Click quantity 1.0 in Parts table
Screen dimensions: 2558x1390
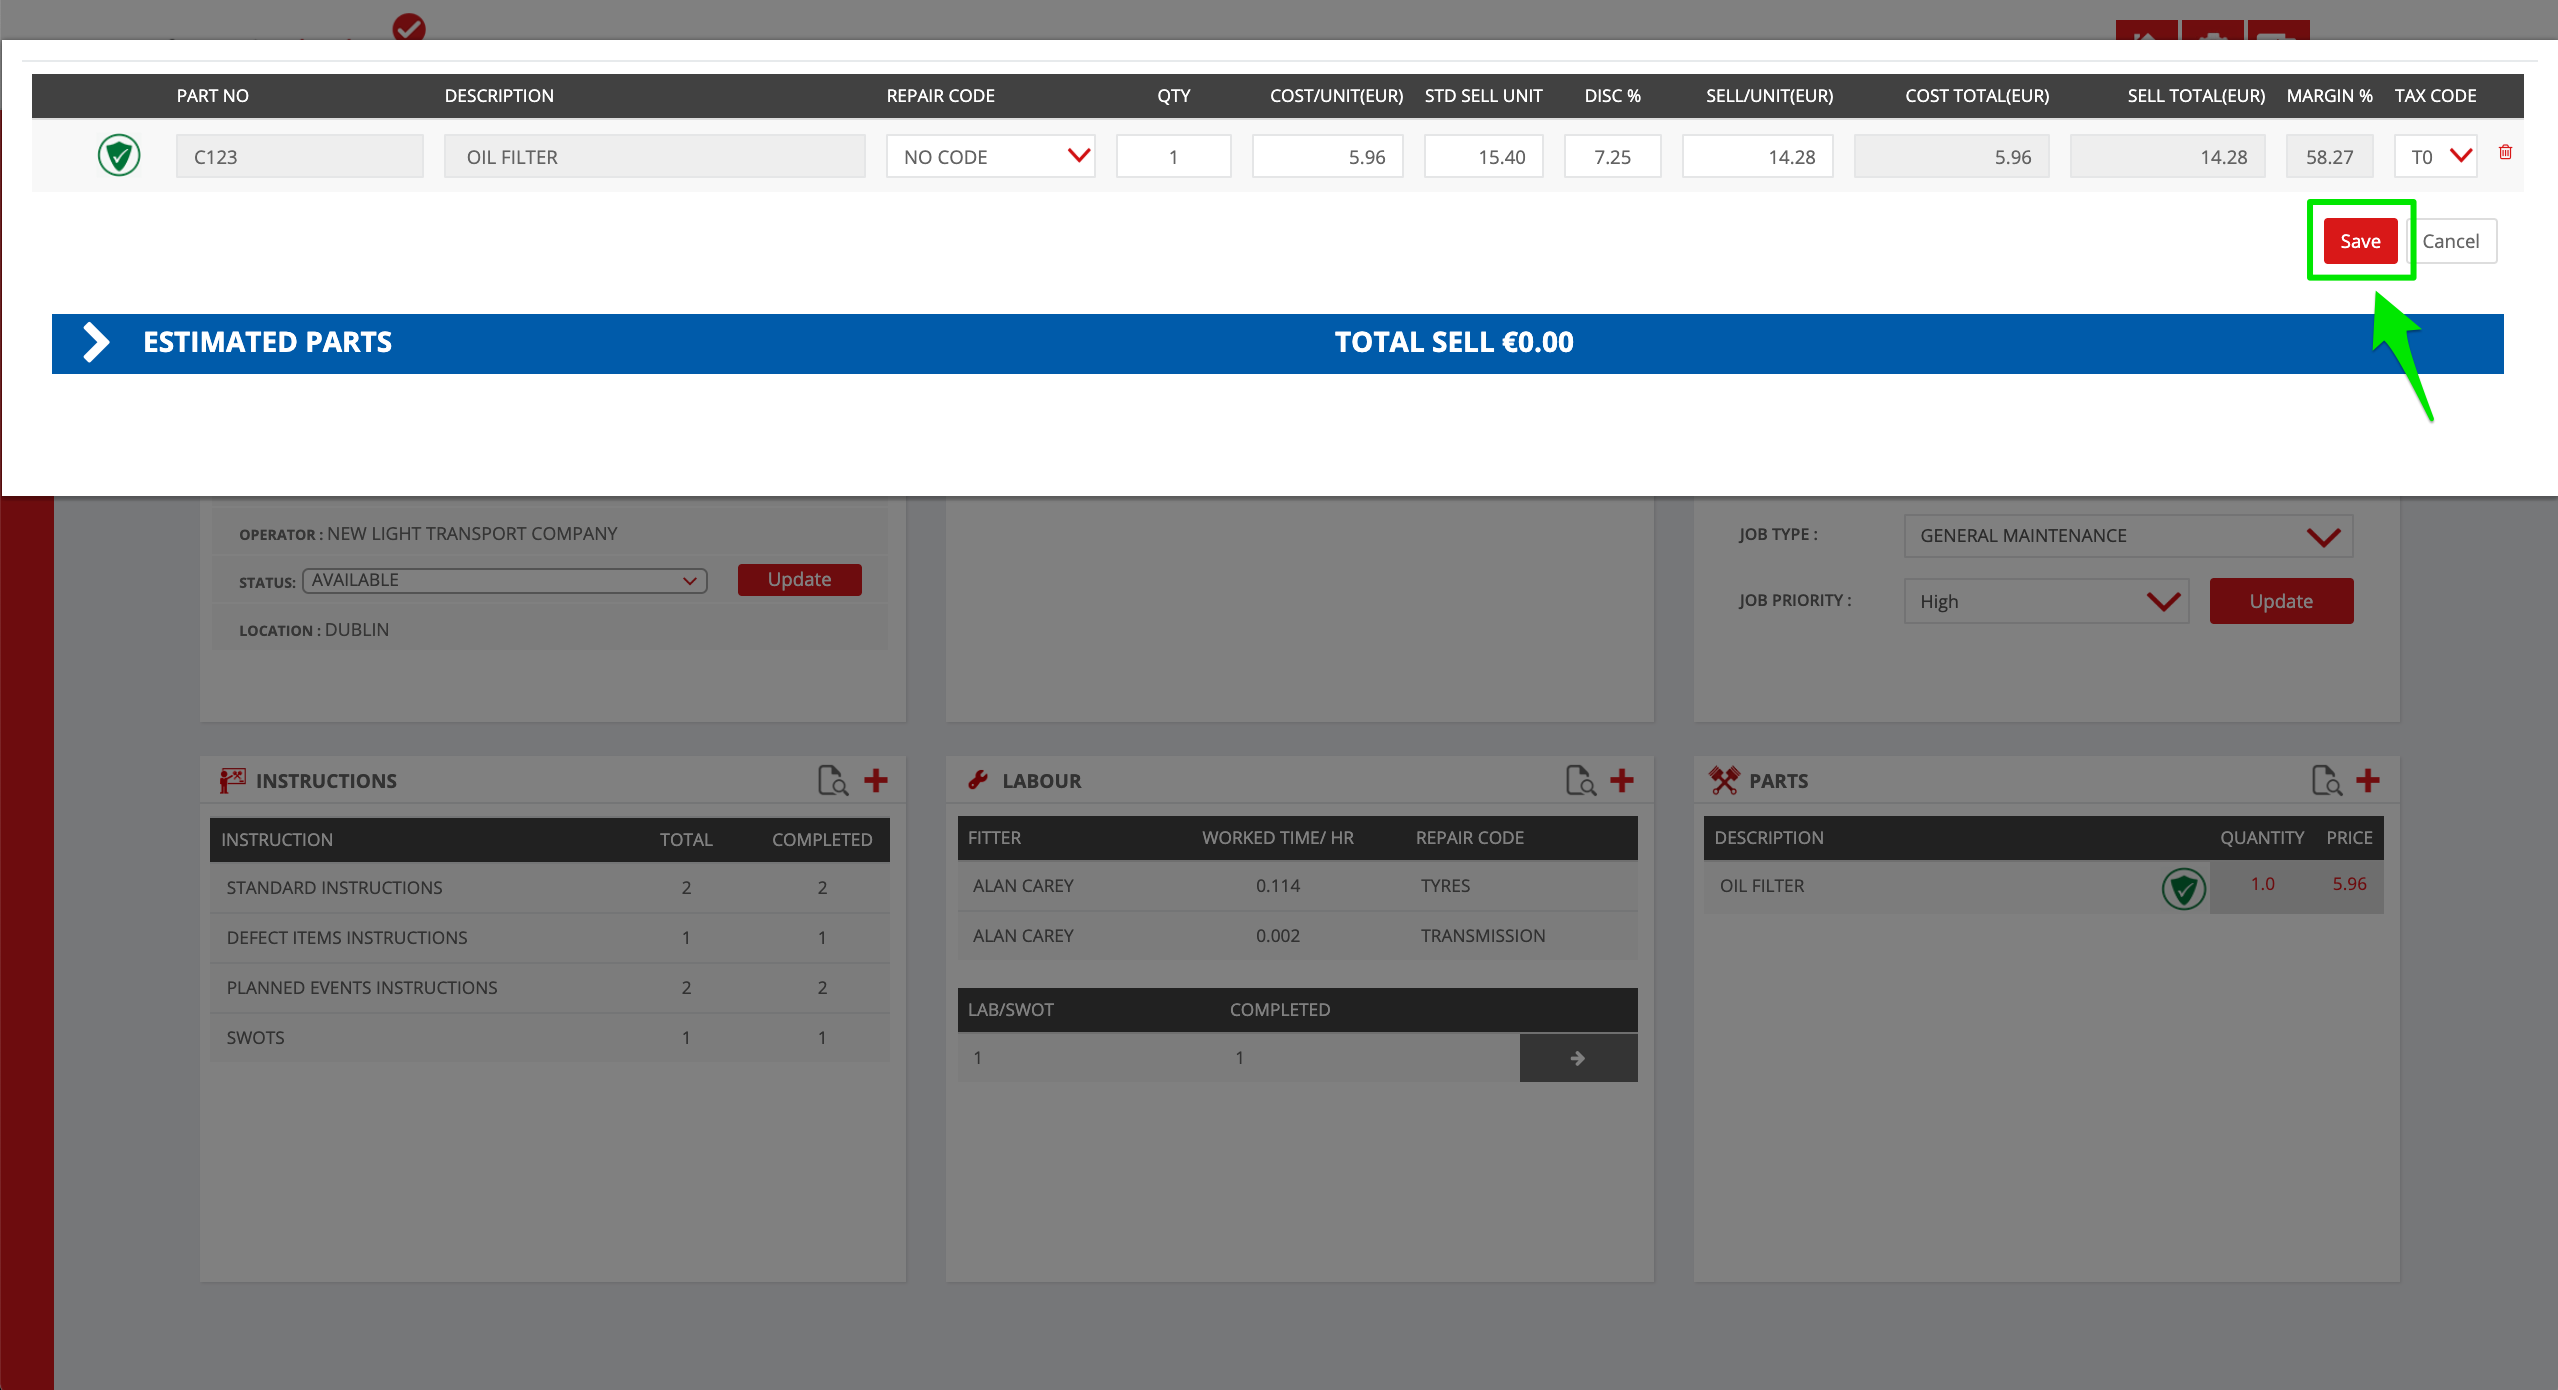(2262, 884)
